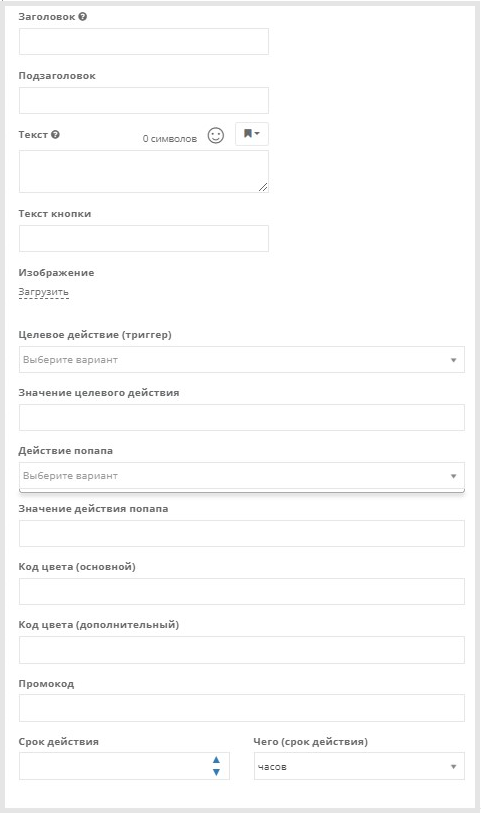Click into the Текст textarea

(x=144, y=172)
